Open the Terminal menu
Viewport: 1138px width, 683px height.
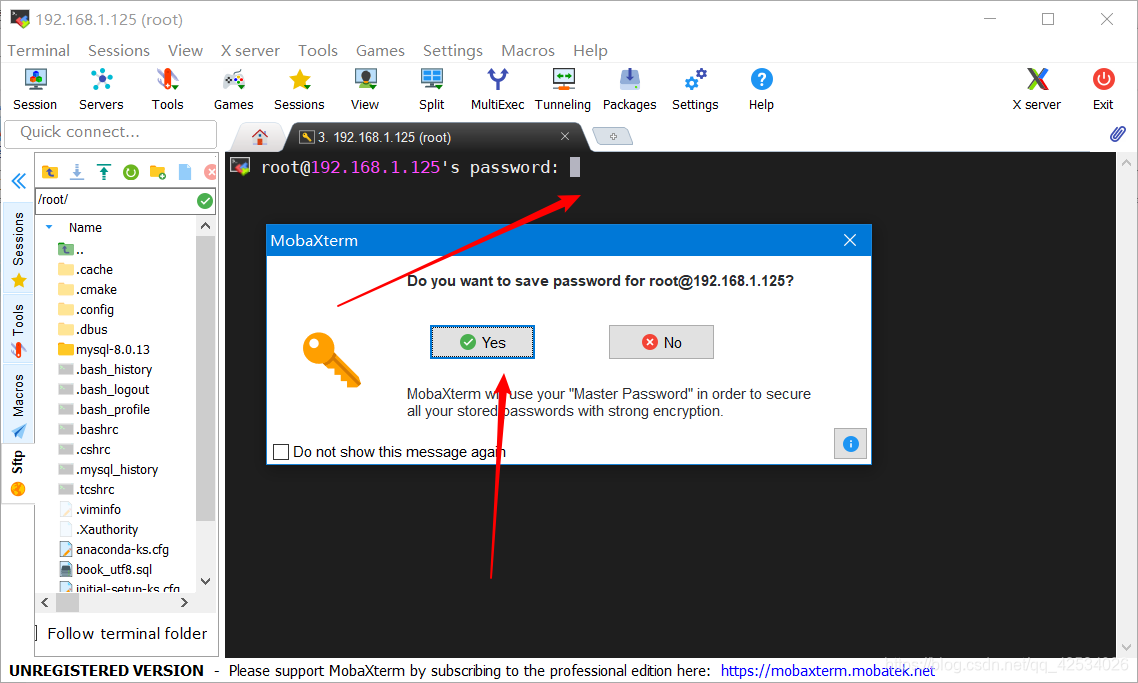(x=38, y=51)
